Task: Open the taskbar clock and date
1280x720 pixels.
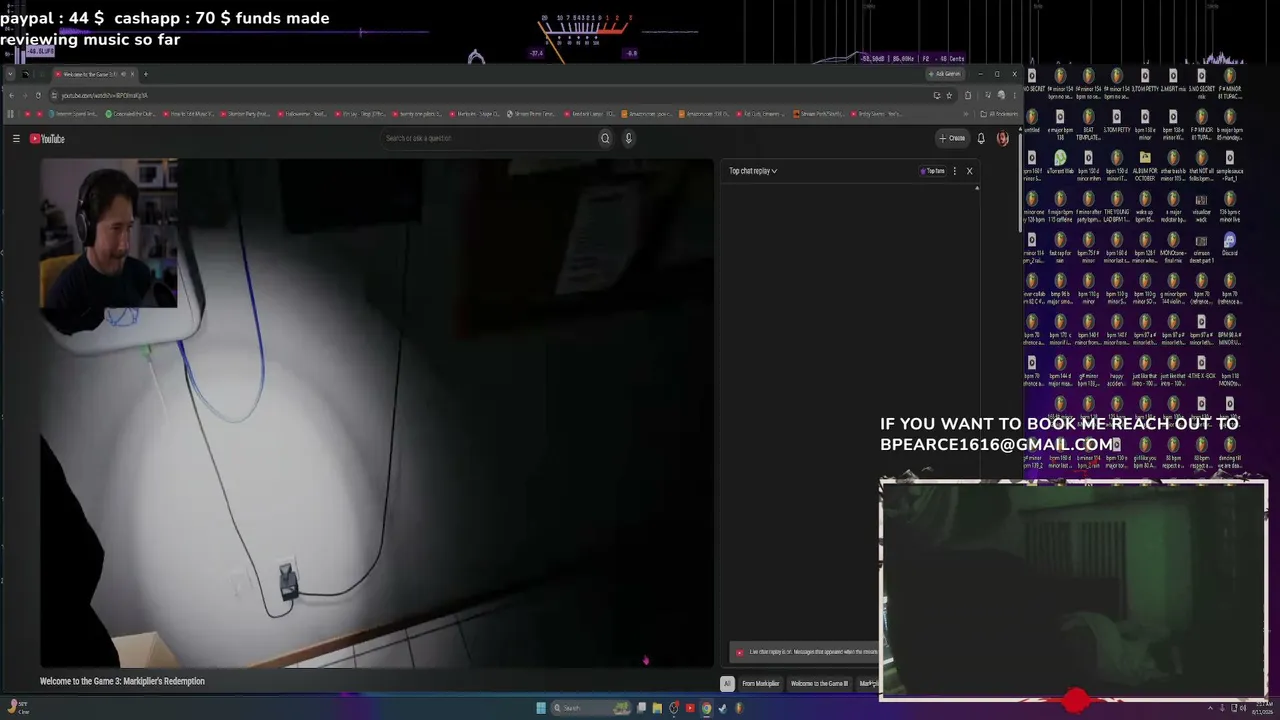Action: click(x=1262, y=708)
